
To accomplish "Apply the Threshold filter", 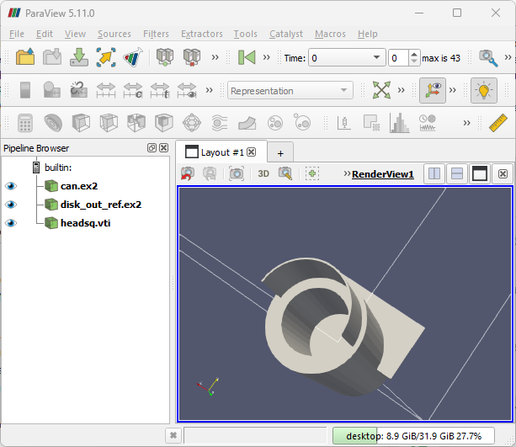I will pyautogui.click(x=136, y=123).
